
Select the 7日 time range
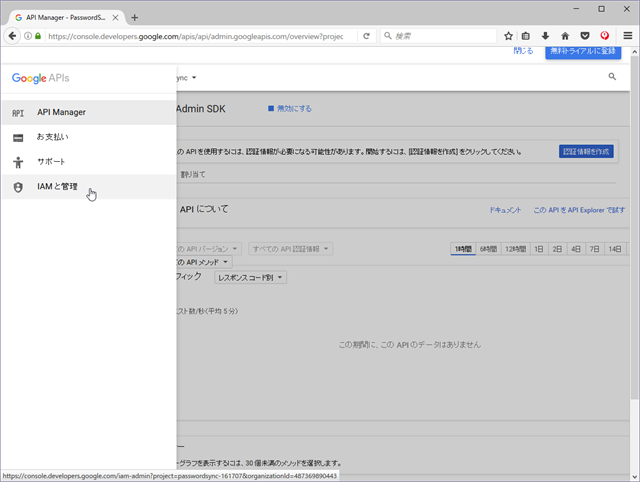click(595, 249)
